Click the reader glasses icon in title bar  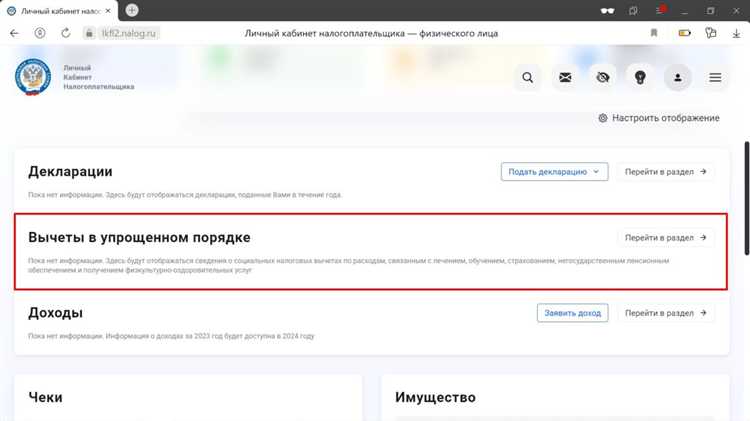tap(607, 11)
